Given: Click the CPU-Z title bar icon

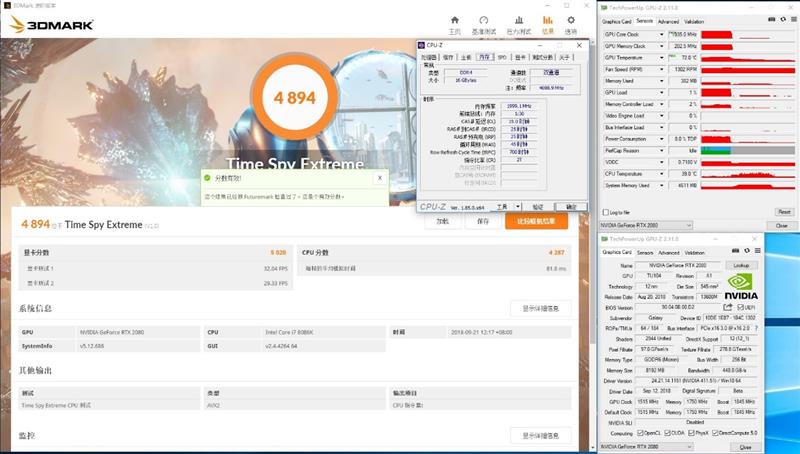Looking at the screenshot, I should (x=421, y=45).
